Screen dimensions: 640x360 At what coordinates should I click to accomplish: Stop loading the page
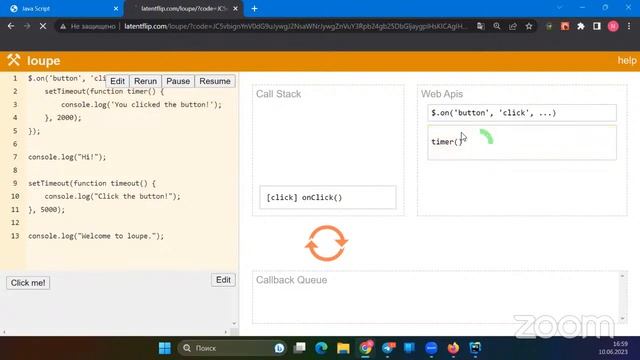click(43, 26)
